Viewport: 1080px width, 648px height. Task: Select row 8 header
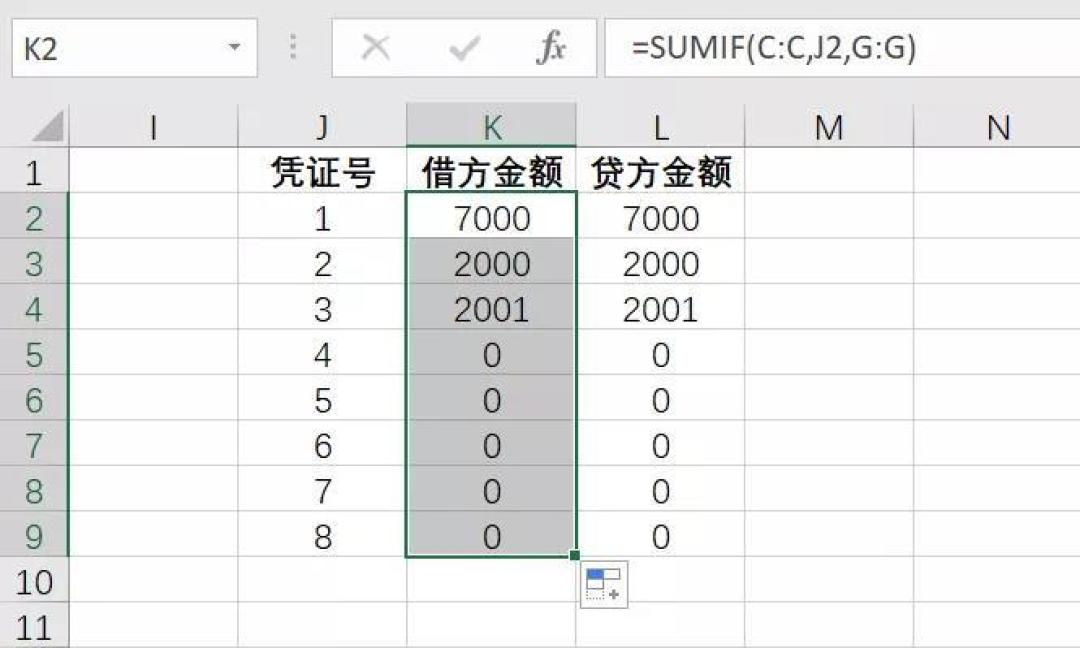(x=34, y=489)
